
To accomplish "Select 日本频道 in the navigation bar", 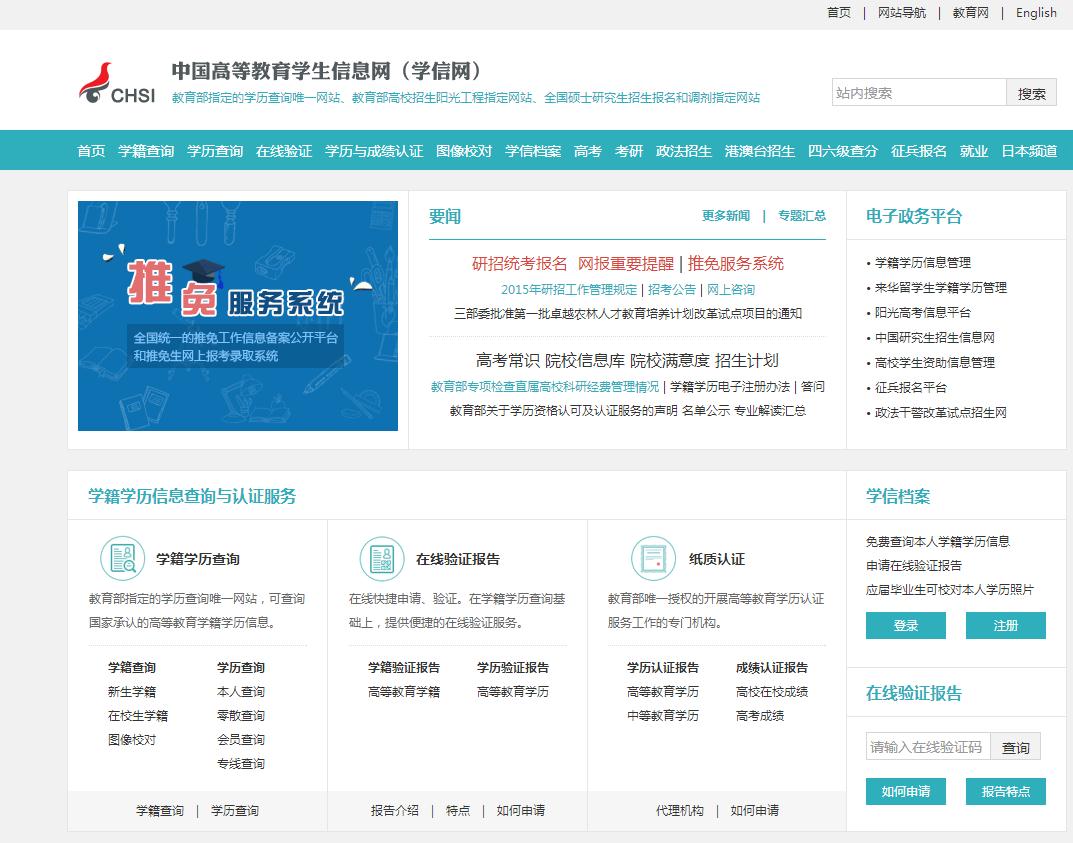I will pos(1029,151).
